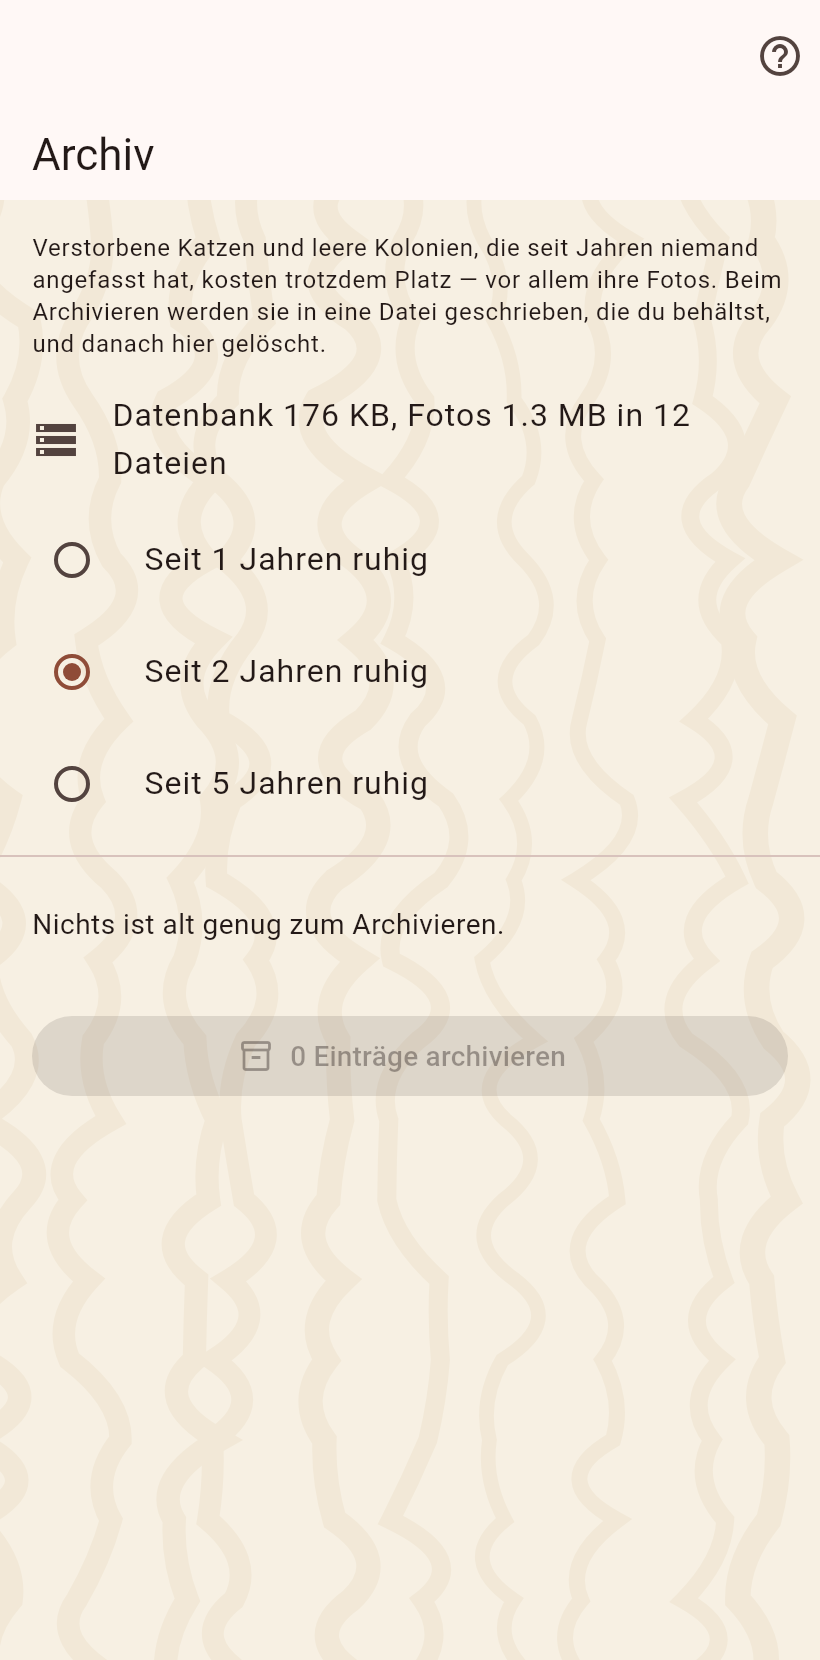Open the help question mark icon
820x1660 pixels.
point(780,56)
